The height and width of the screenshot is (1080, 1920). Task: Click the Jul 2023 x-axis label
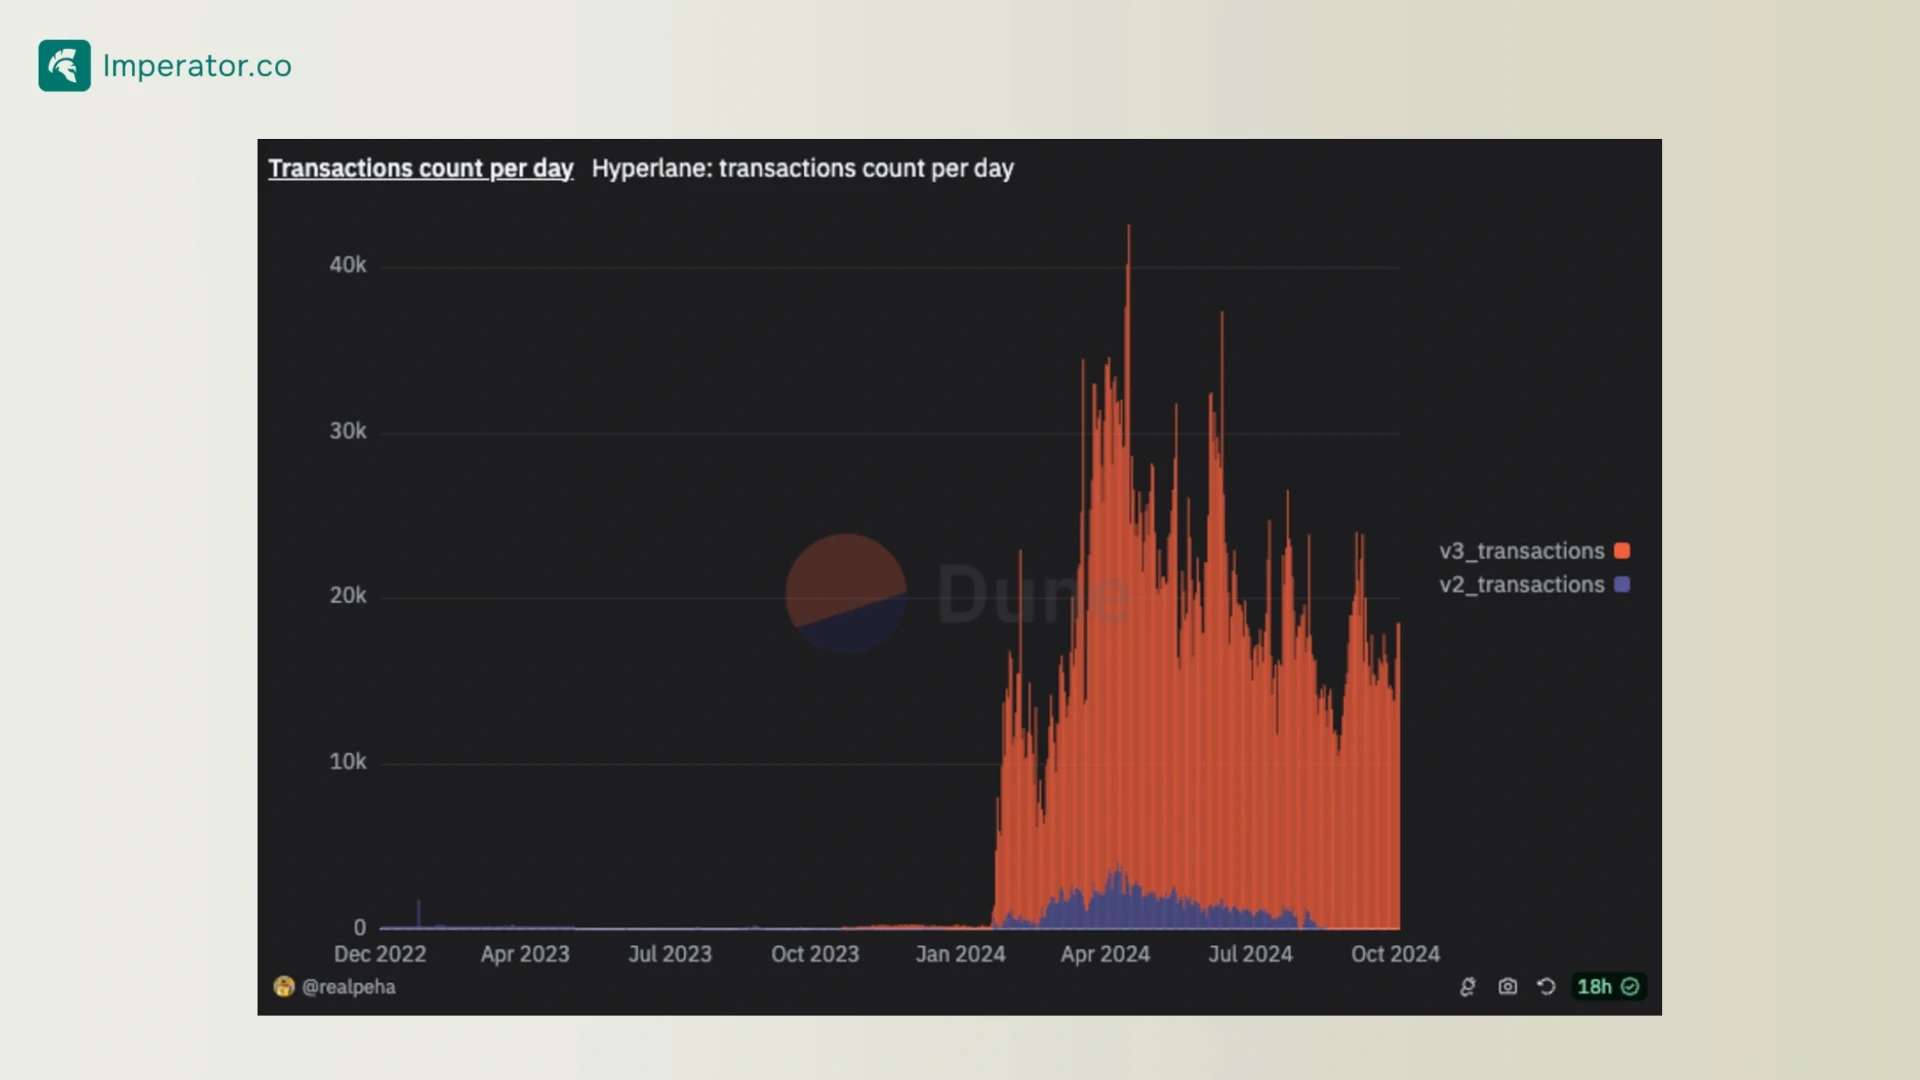670,954
